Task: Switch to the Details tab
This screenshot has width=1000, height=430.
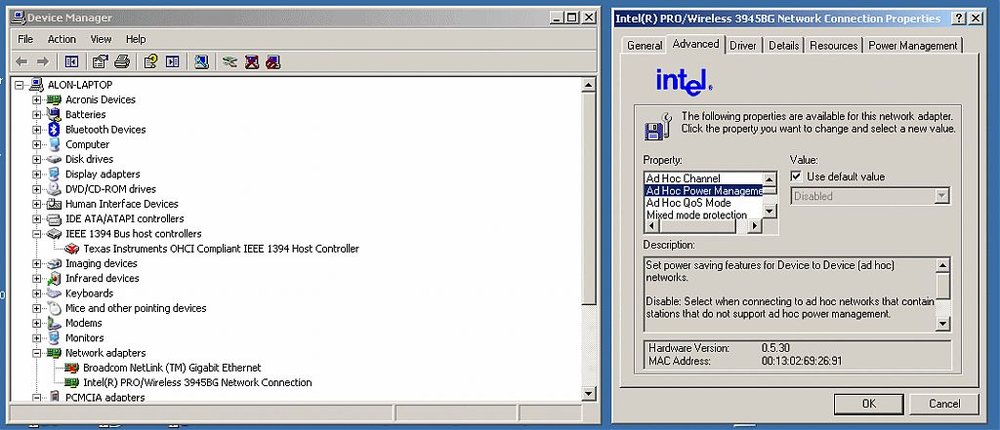Action: pos(784,45)
